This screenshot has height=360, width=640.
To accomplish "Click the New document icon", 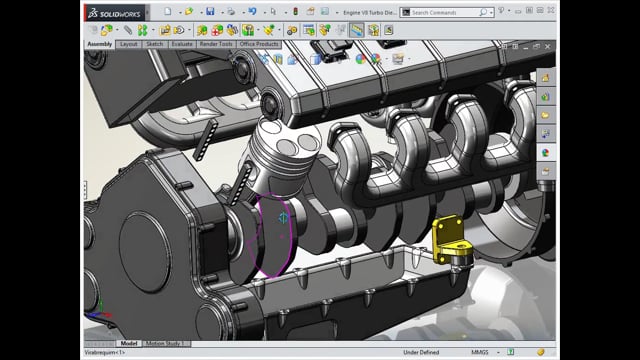I will tap(168, 11).
